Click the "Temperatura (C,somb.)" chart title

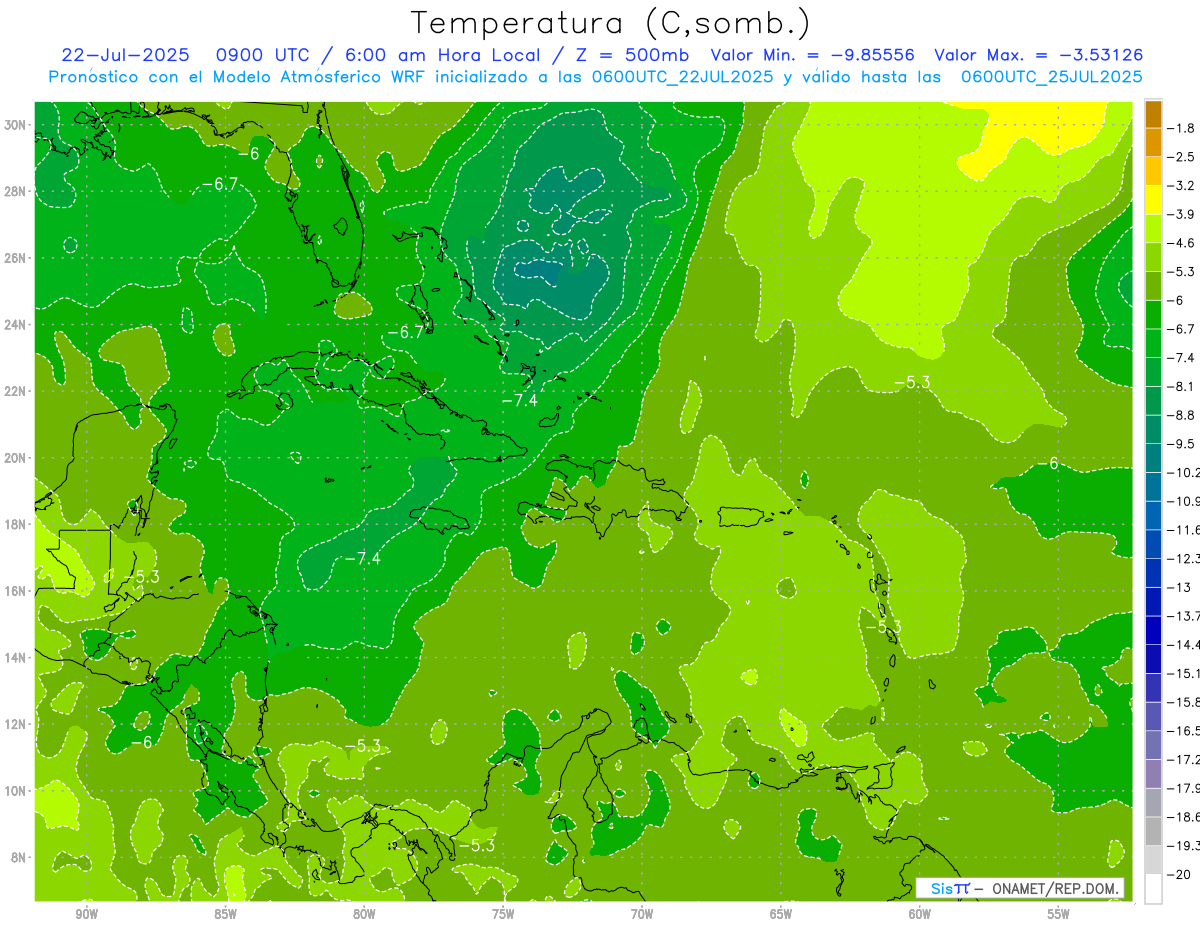611,23
